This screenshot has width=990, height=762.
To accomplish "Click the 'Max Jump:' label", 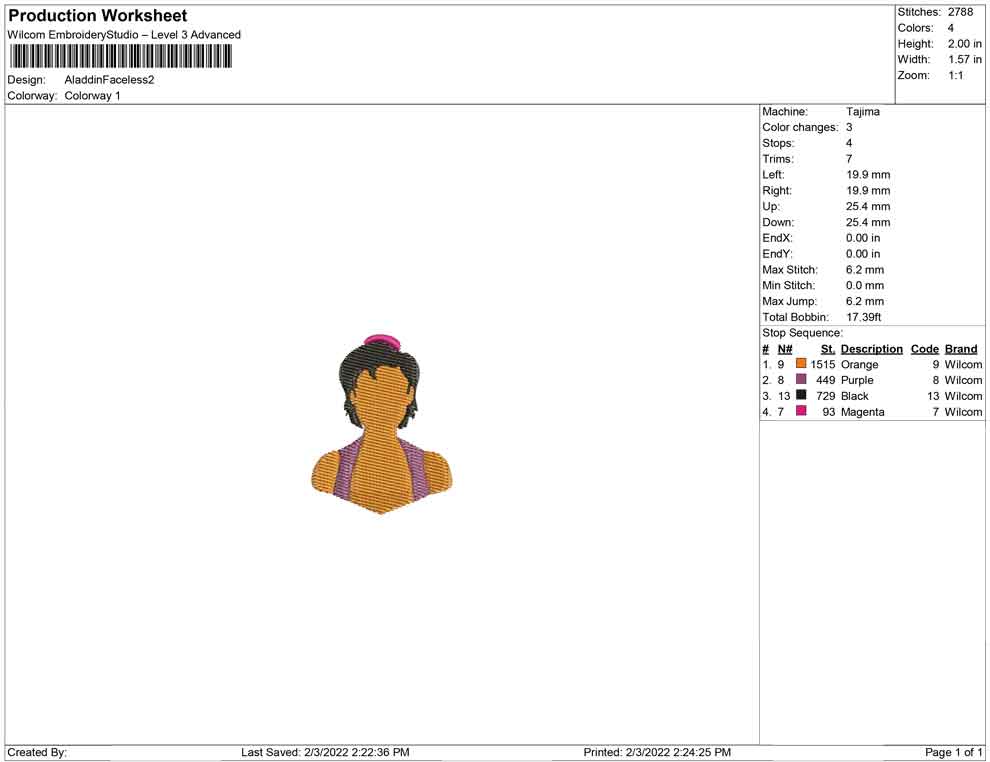I will [x=789, y=301].
